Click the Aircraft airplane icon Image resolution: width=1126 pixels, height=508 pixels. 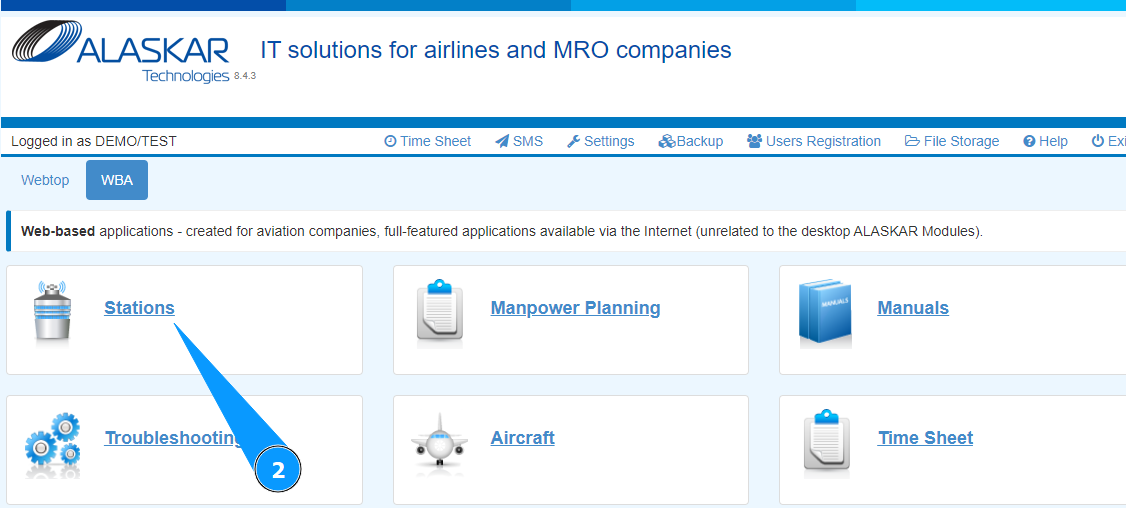click(439, 441)
